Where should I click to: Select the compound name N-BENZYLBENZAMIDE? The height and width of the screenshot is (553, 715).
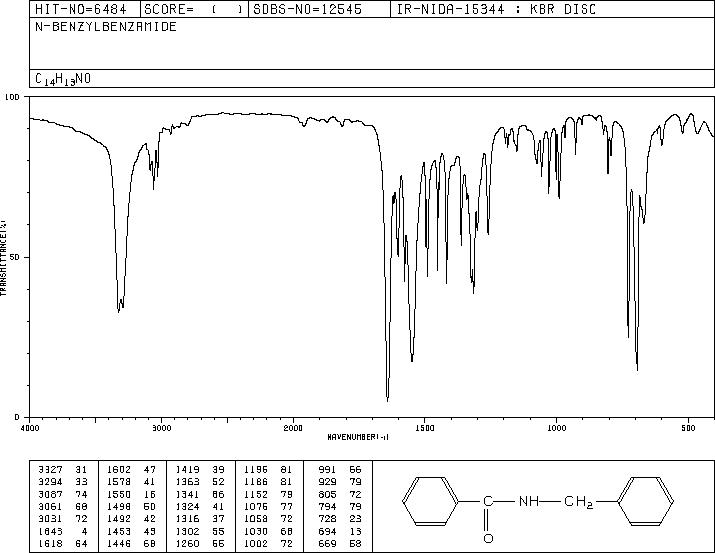(106, 27)
